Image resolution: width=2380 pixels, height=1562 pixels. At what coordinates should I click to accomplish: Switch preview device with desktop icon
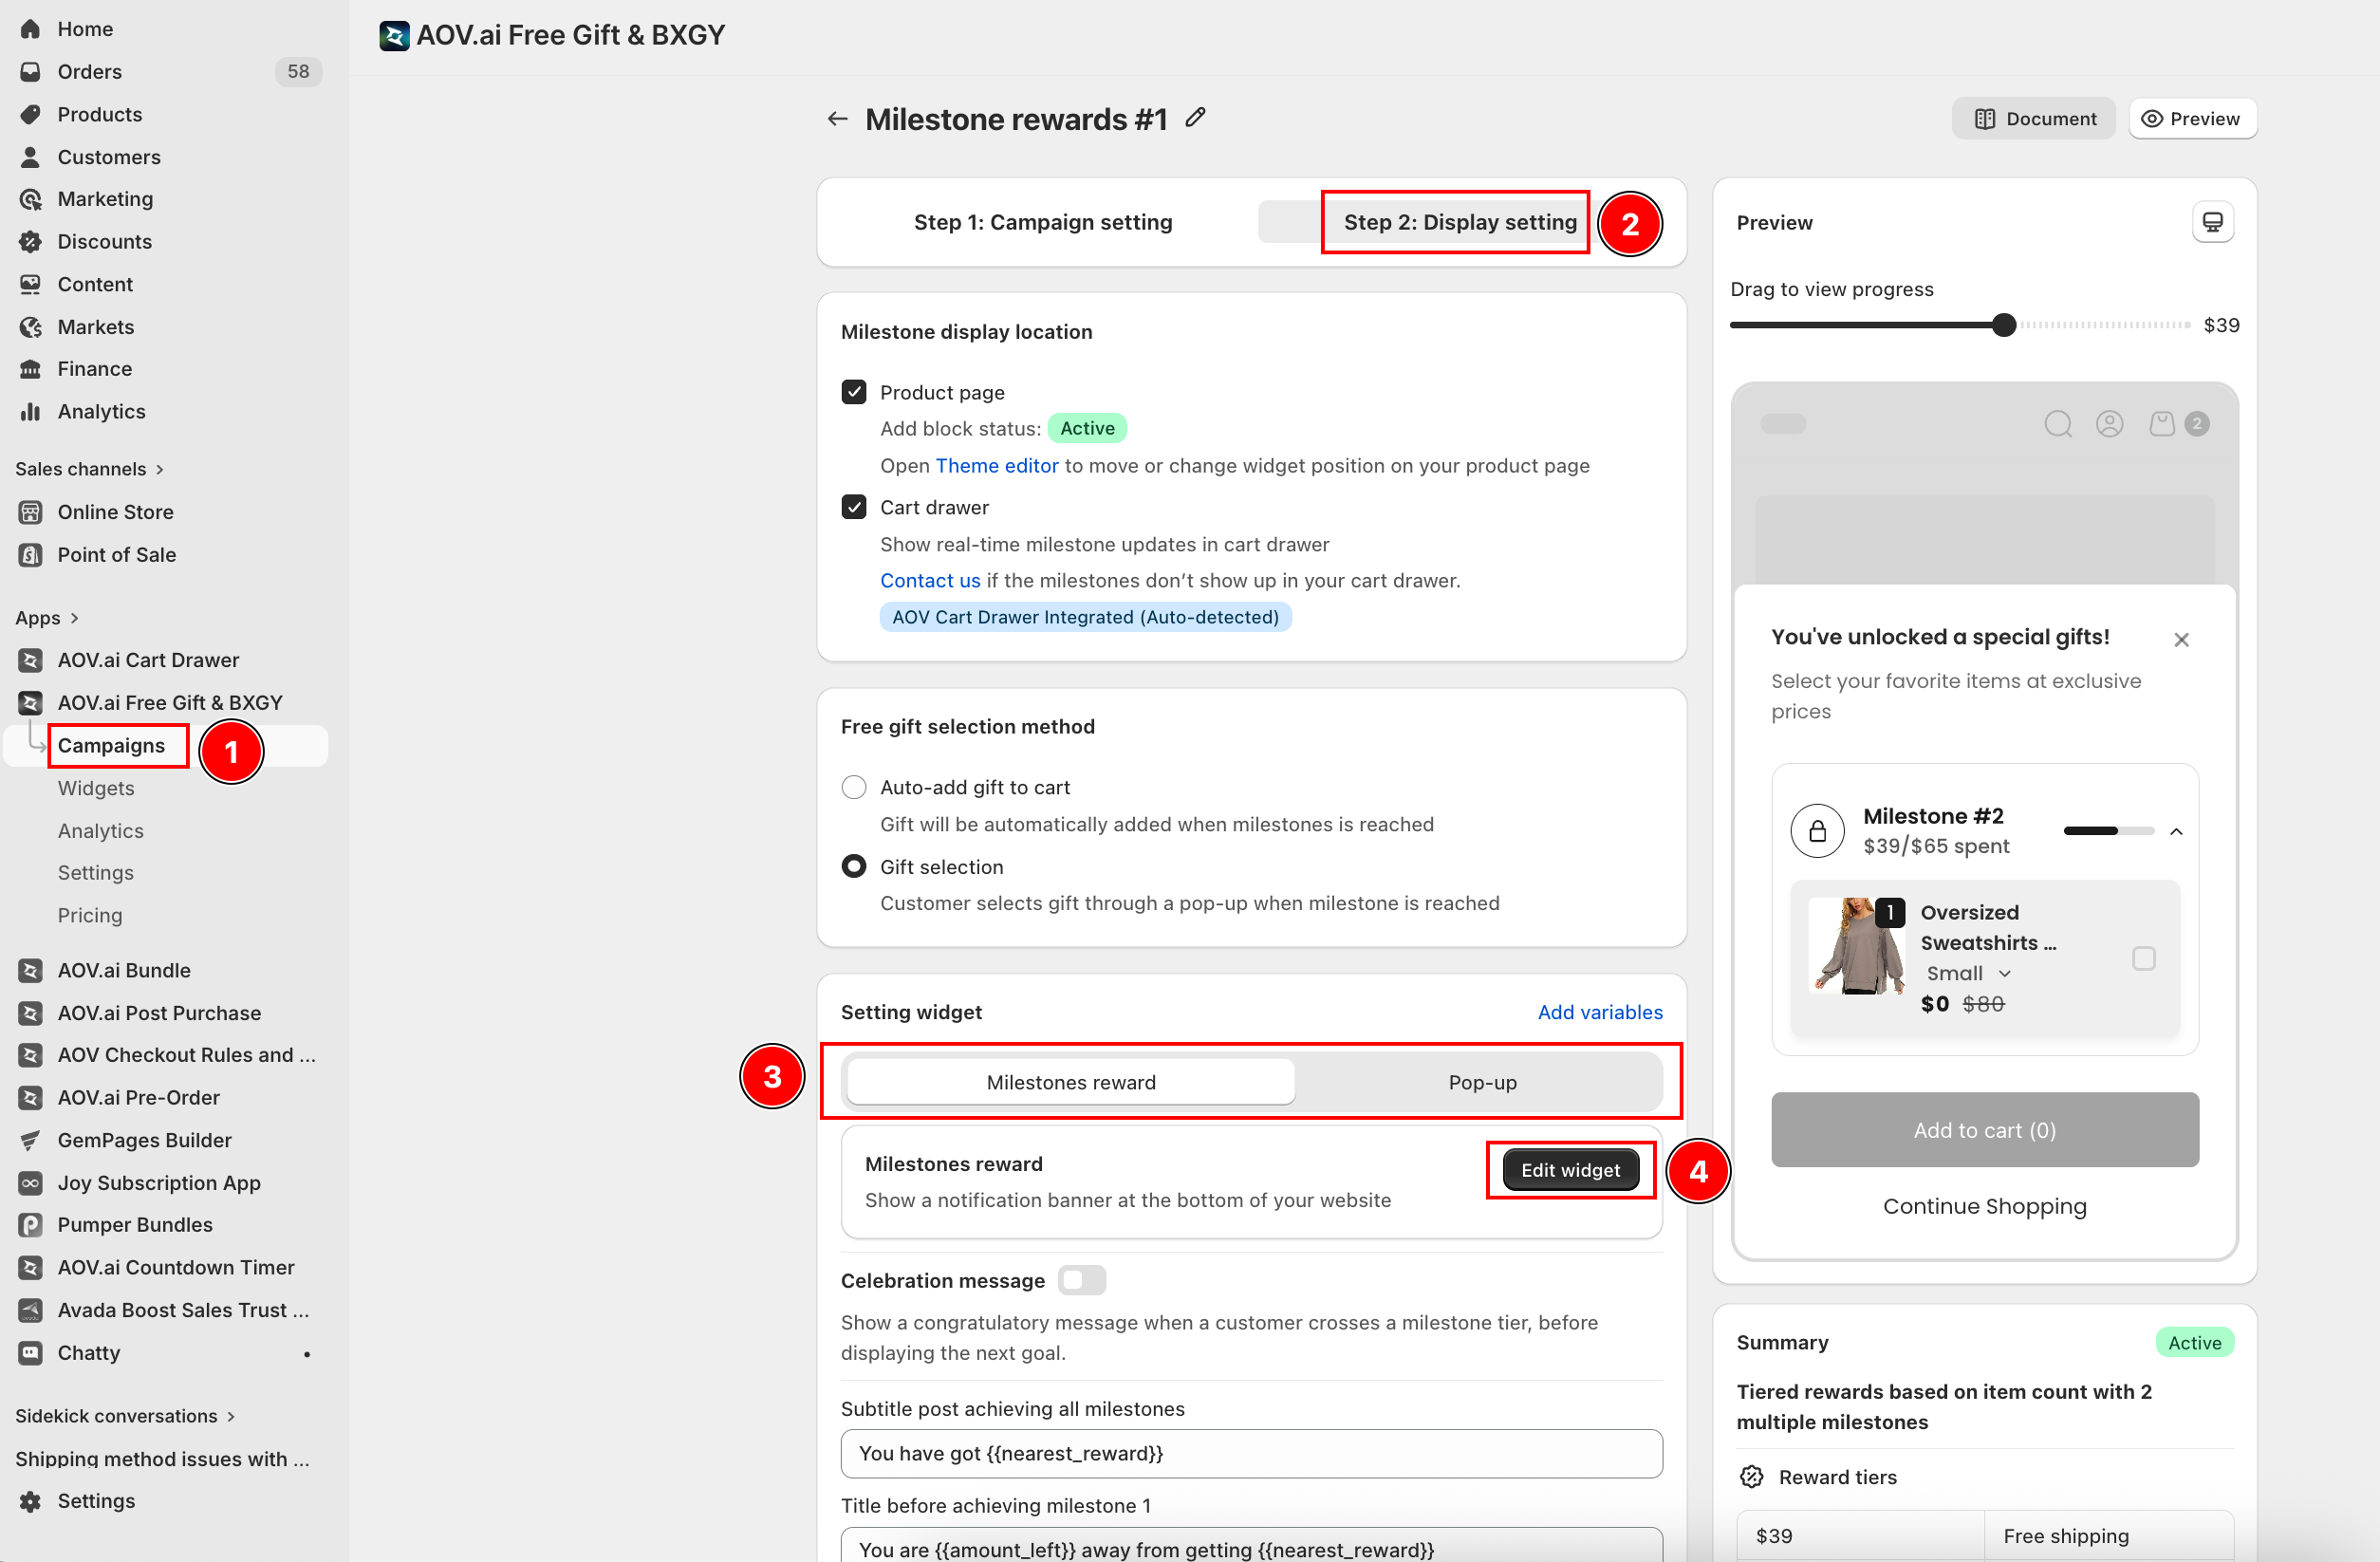point(2212,222)
